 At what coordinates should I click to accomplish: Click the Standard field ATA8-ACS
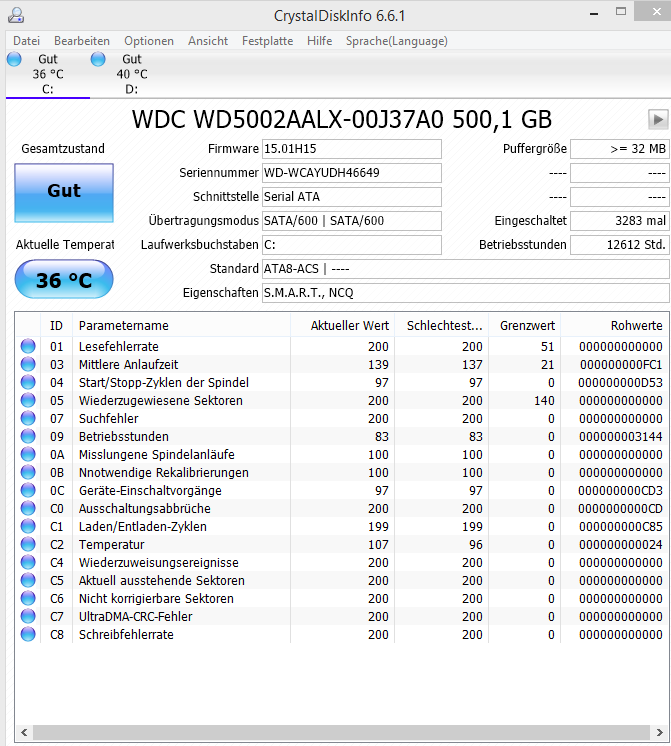[466, 269]
